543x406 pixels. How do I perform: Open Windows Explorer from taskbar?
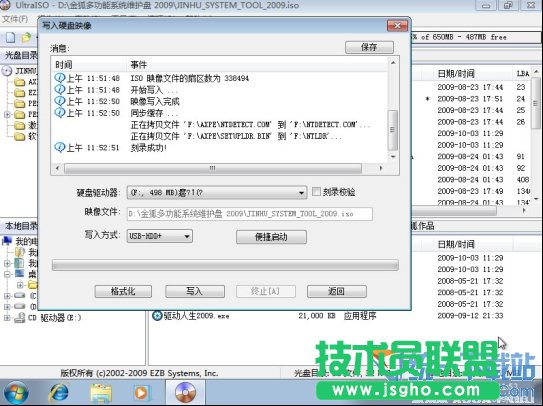click(101, 394)
